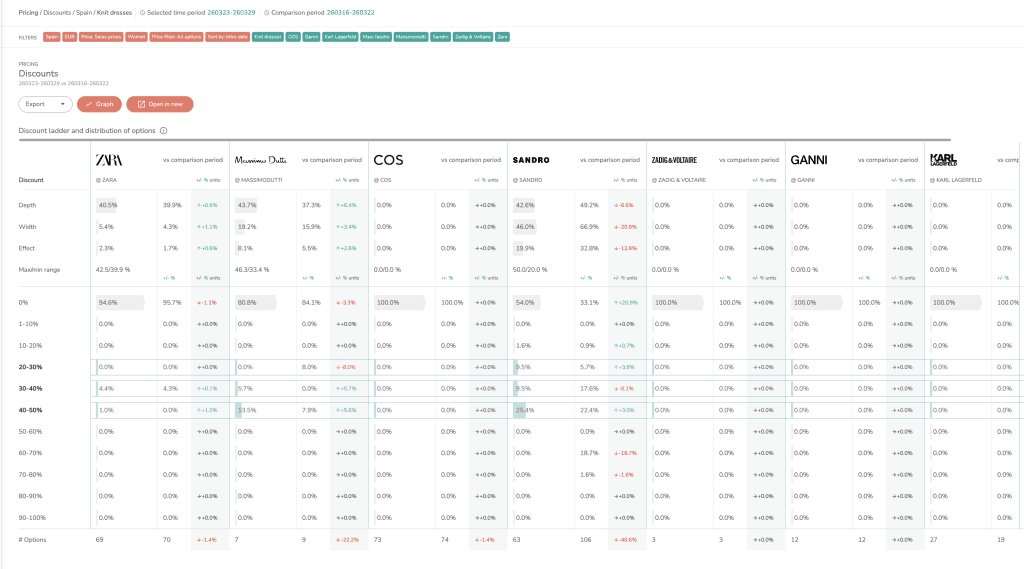The width and height of the screenshot is (1024, 569).
Task: Click the SANDRO brand logo
Action: 531,160
